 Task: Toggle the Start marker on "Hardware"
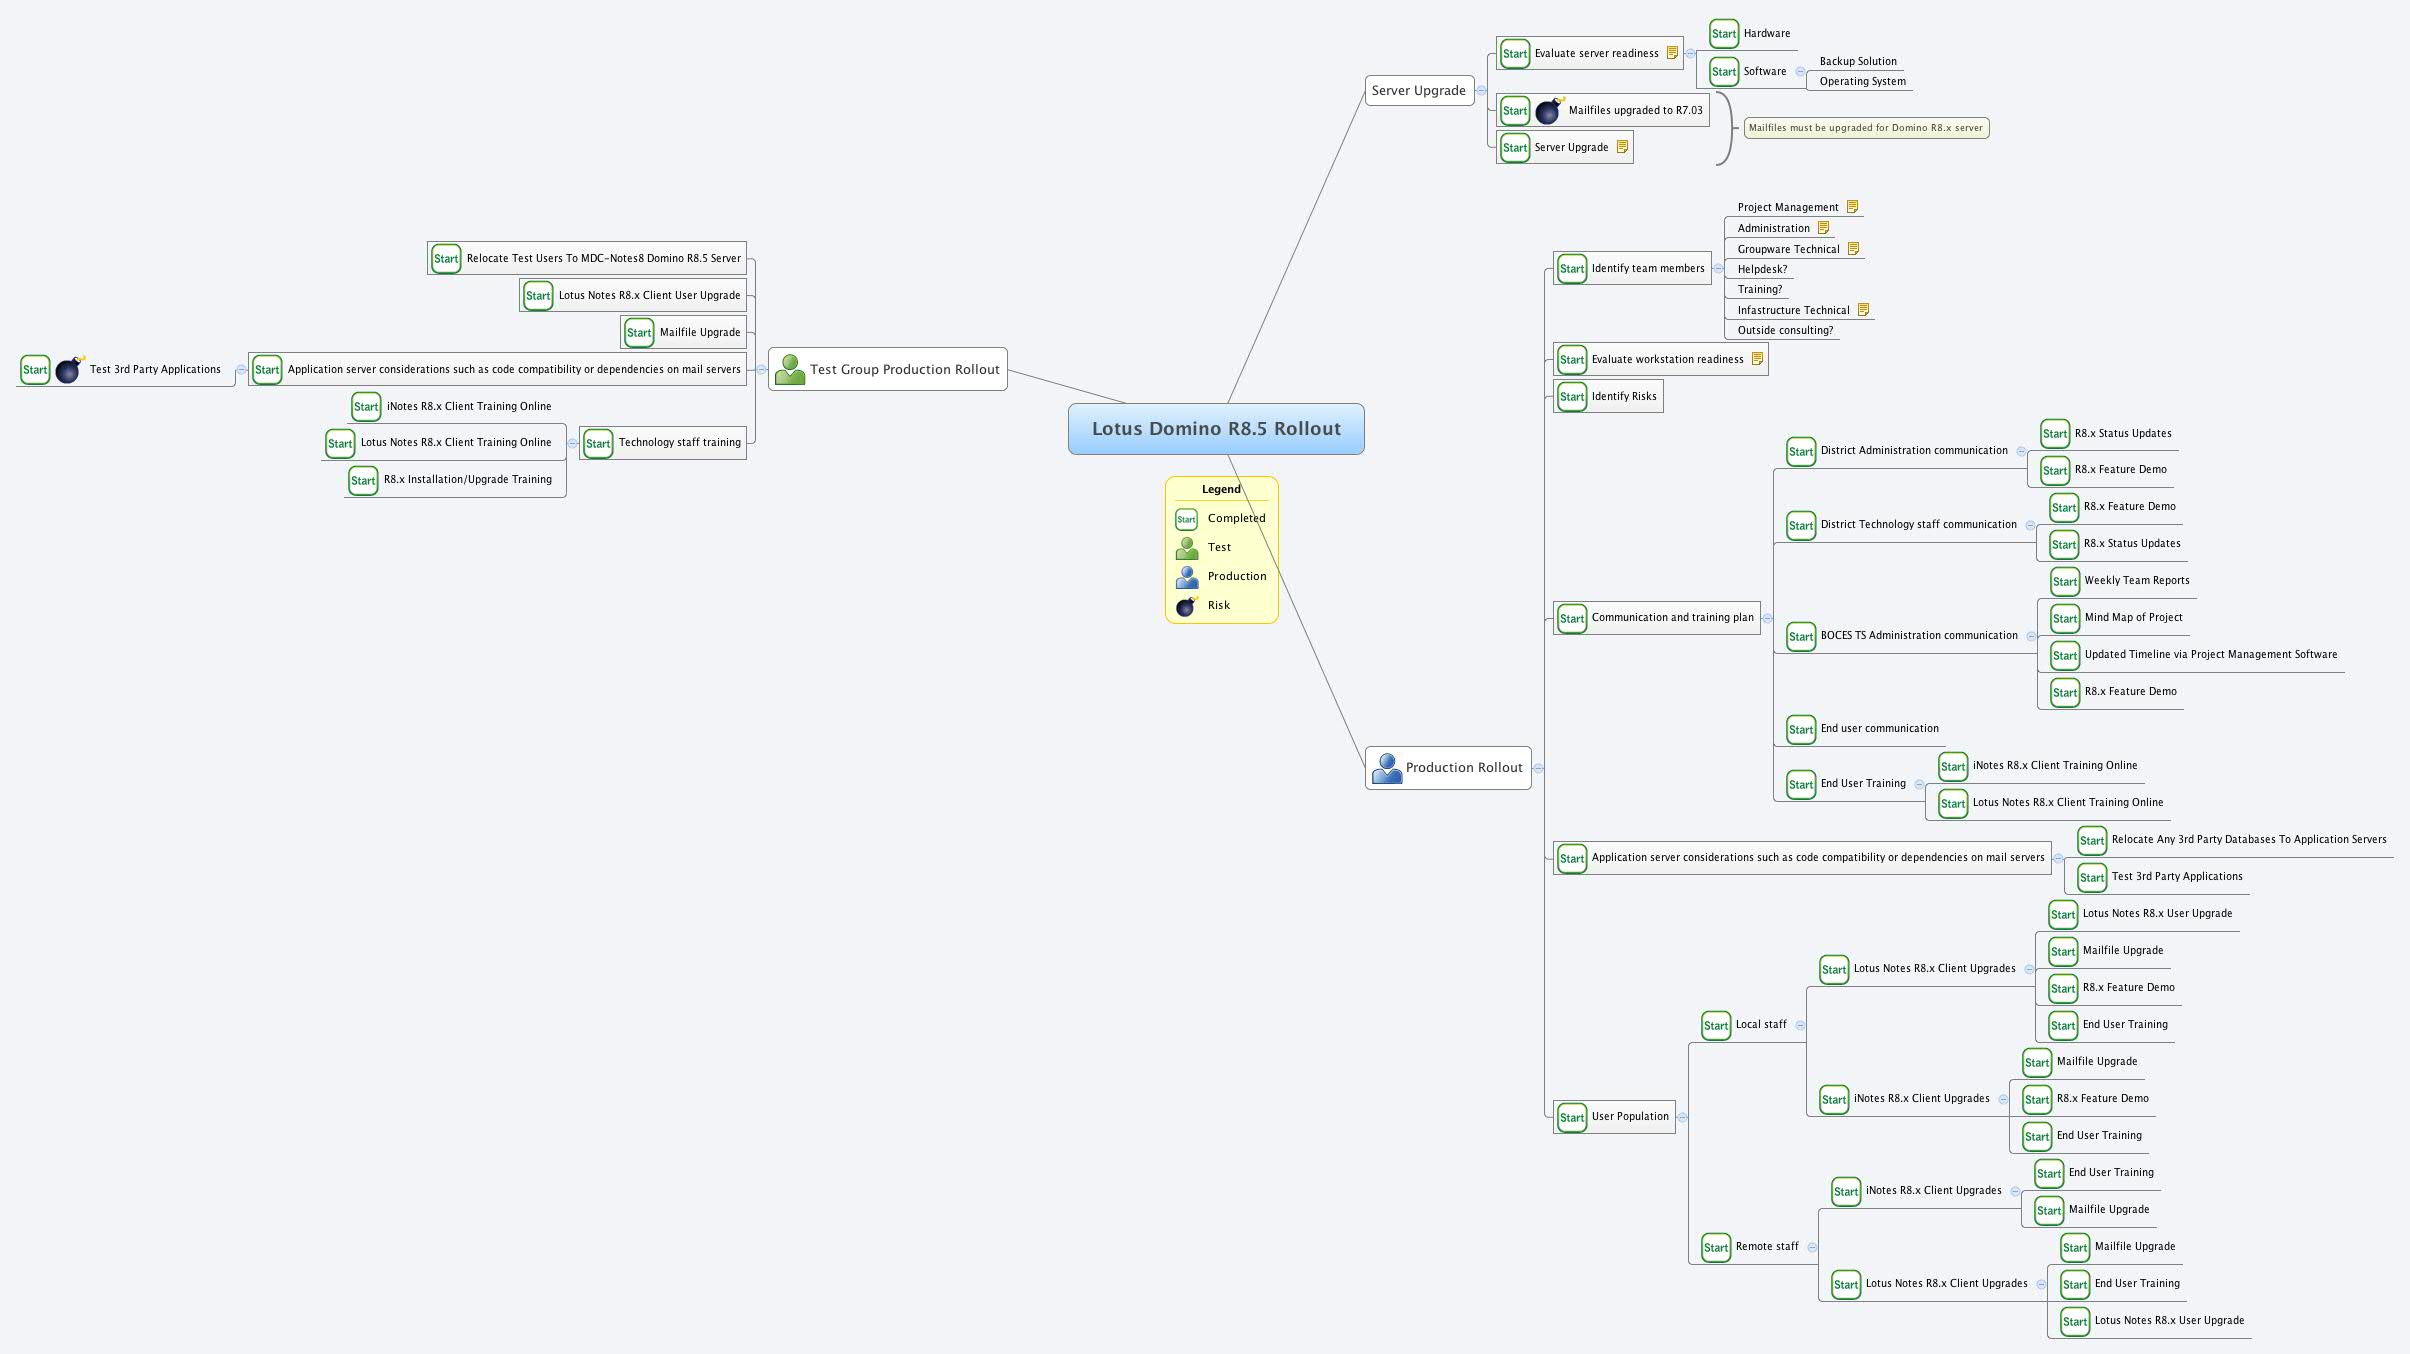(1725, 33)
